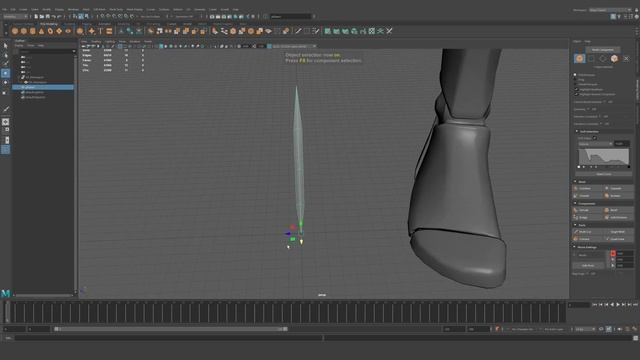Switch to single-pane viewport layout
This screenshot has width=640, height=360.
point(5,122)
